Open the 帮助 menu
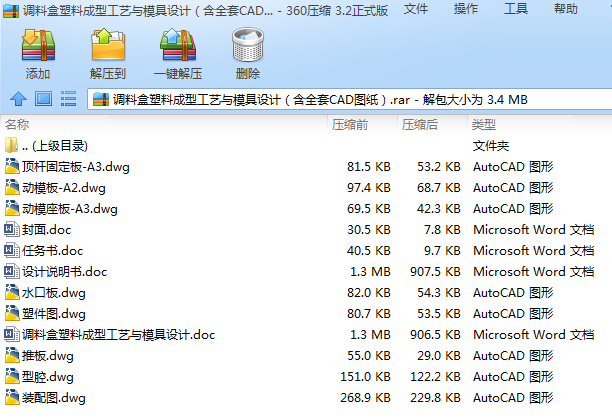 (566, 9)
